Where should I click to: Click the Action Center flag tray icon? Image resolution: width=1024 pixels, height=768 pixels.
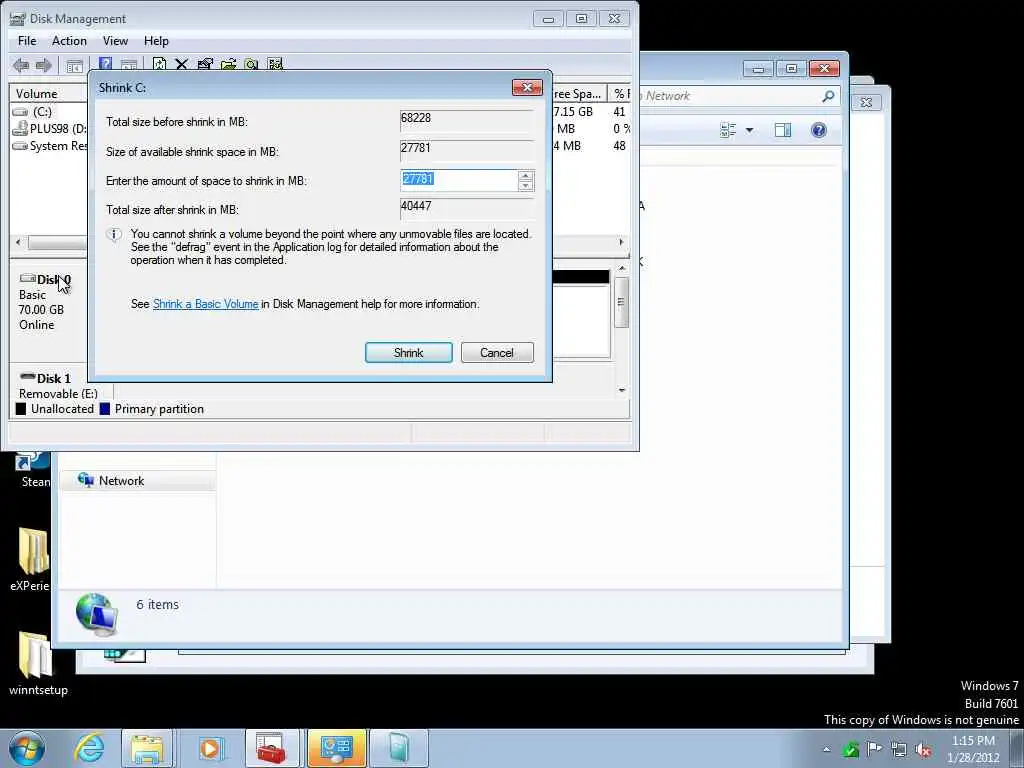[x=874, y=748]
